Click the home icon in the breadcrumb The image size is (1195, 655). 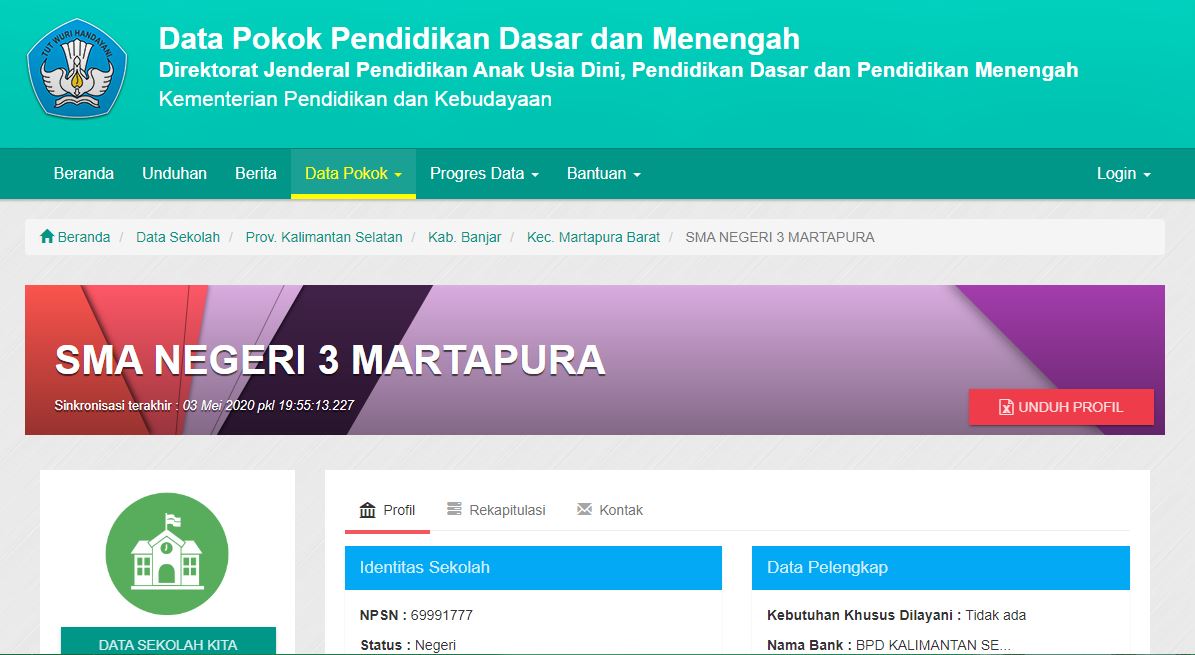47,237
